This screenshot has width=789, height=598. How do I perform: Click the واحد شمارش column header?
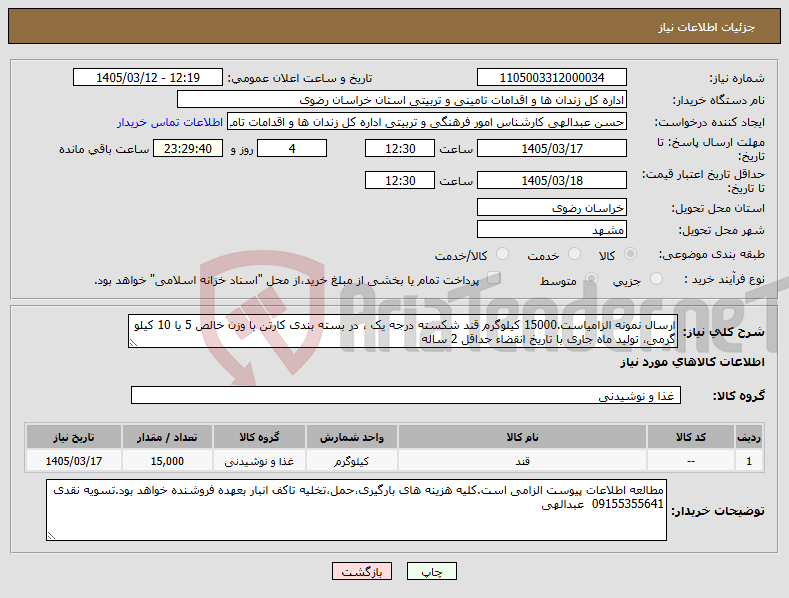pyautogui.click(x=352, y=437)
